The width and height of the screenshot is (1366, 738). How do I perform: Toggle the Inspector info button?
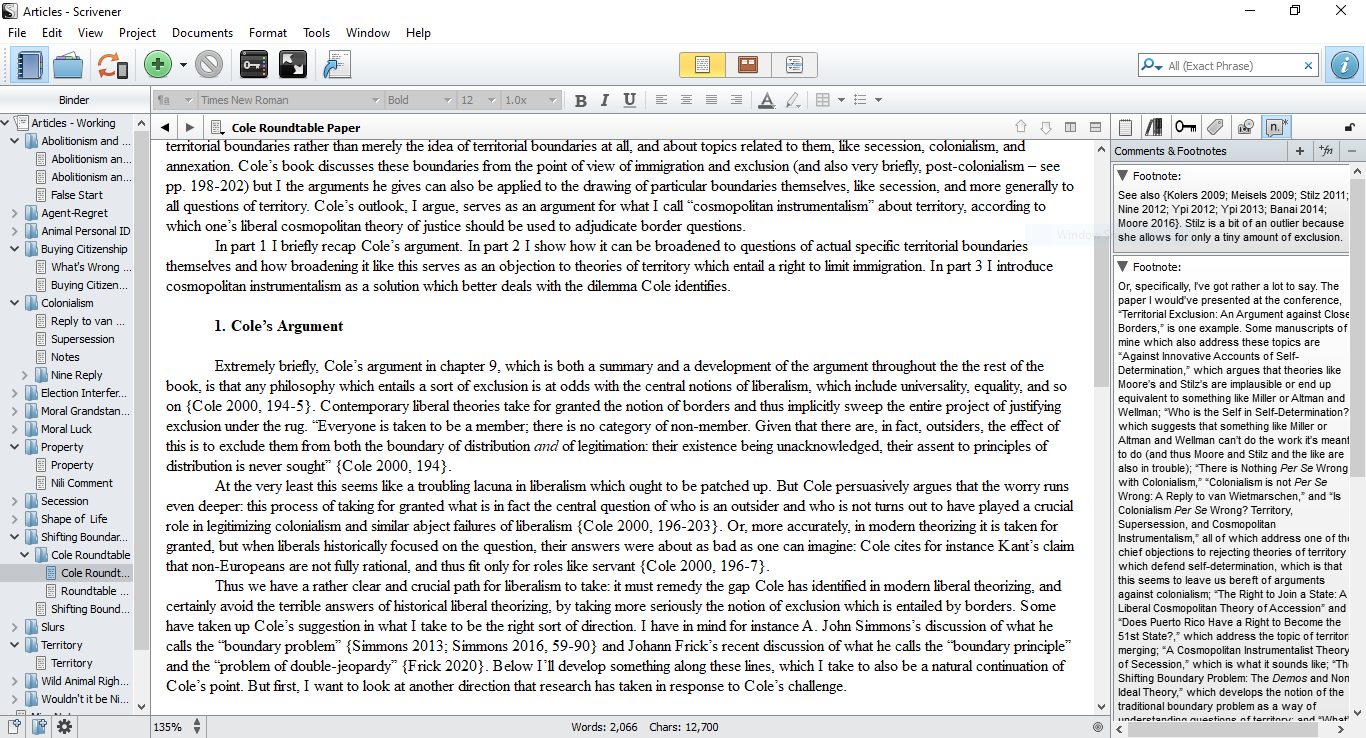pyautogui.click(x=1344, y=65)
